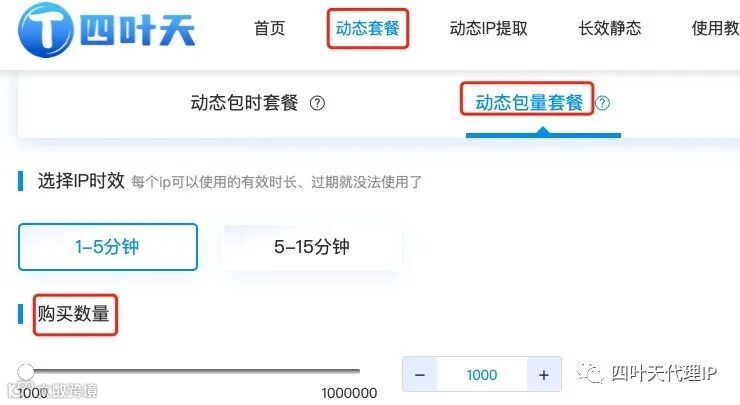Image resolution: width=740 pixels, height=405 pixels.
Task: Select the 1-5分钟 IP duration option
Action: [x=108, y=247]
